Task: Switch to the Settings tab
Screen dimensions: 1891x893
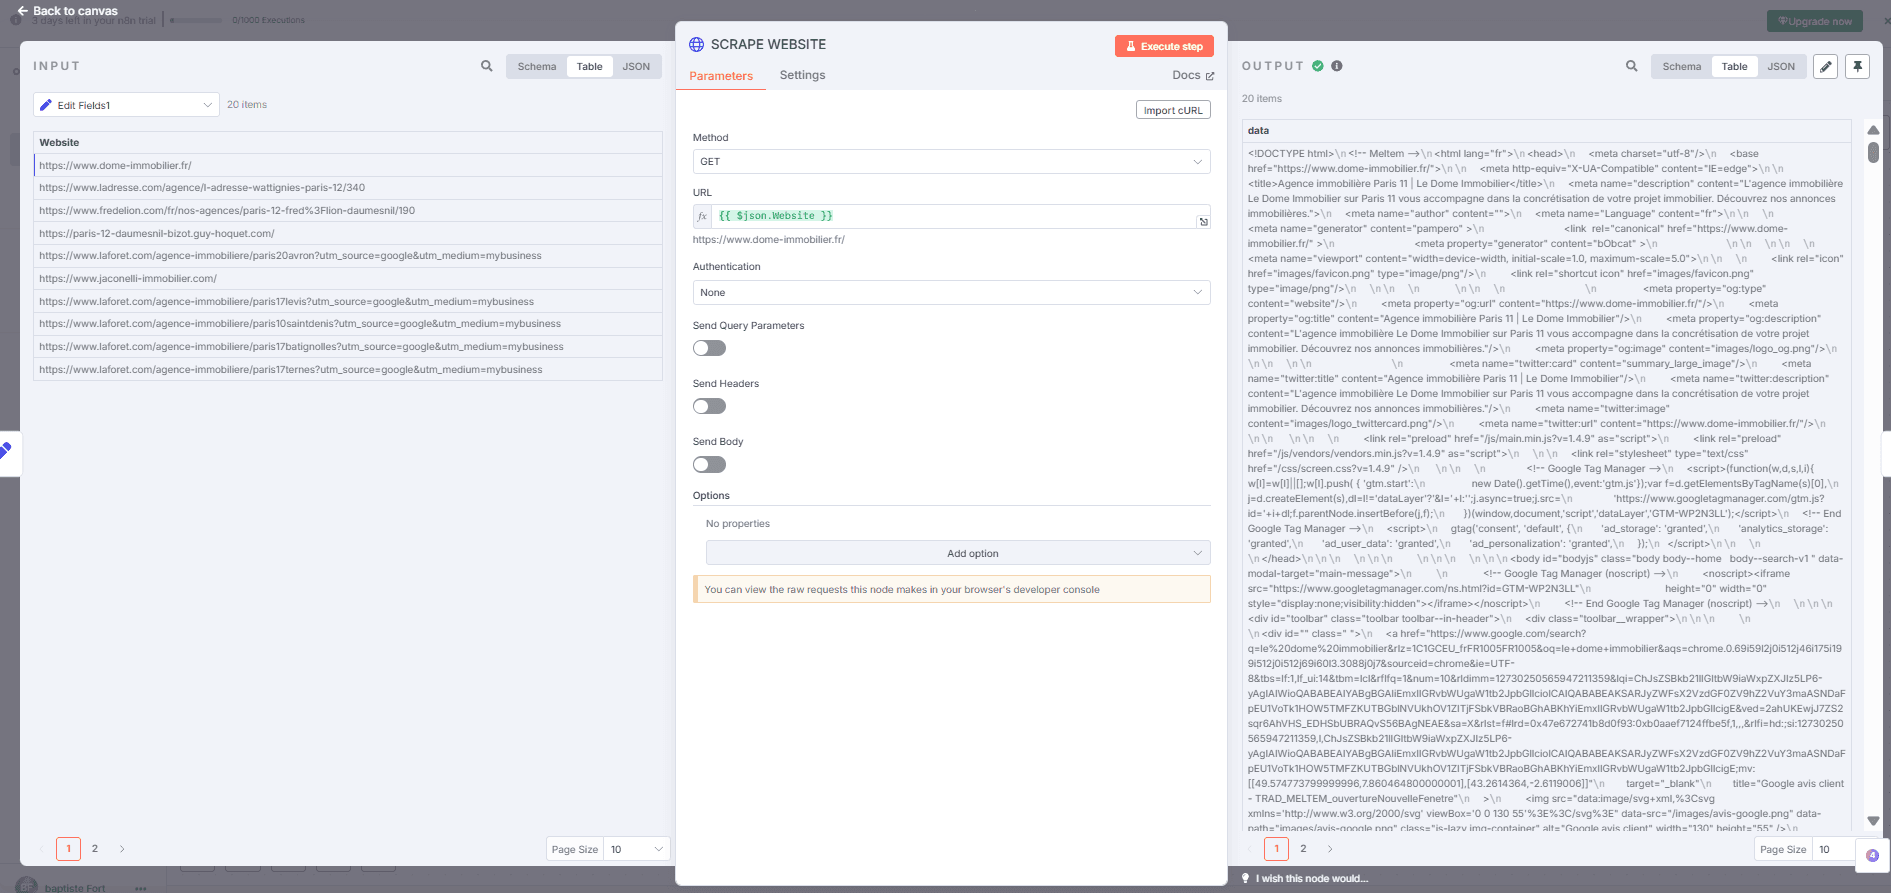Action: click(802, 75)
